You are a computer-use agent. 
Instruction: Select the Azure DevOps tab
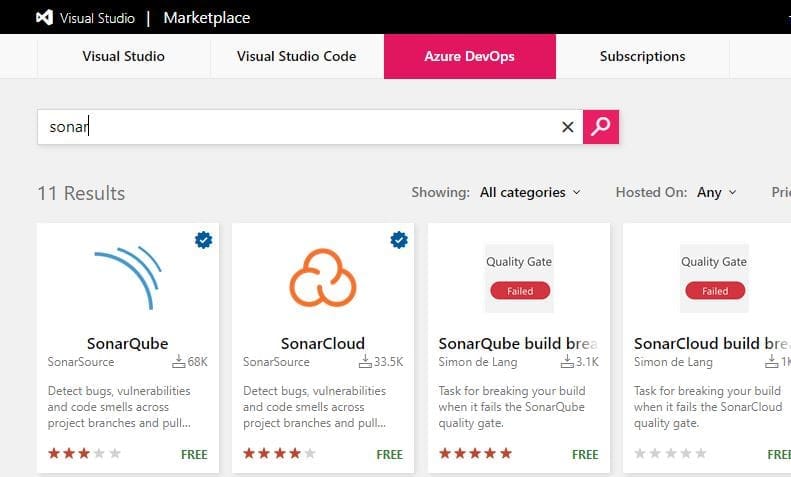coord(469,56)
